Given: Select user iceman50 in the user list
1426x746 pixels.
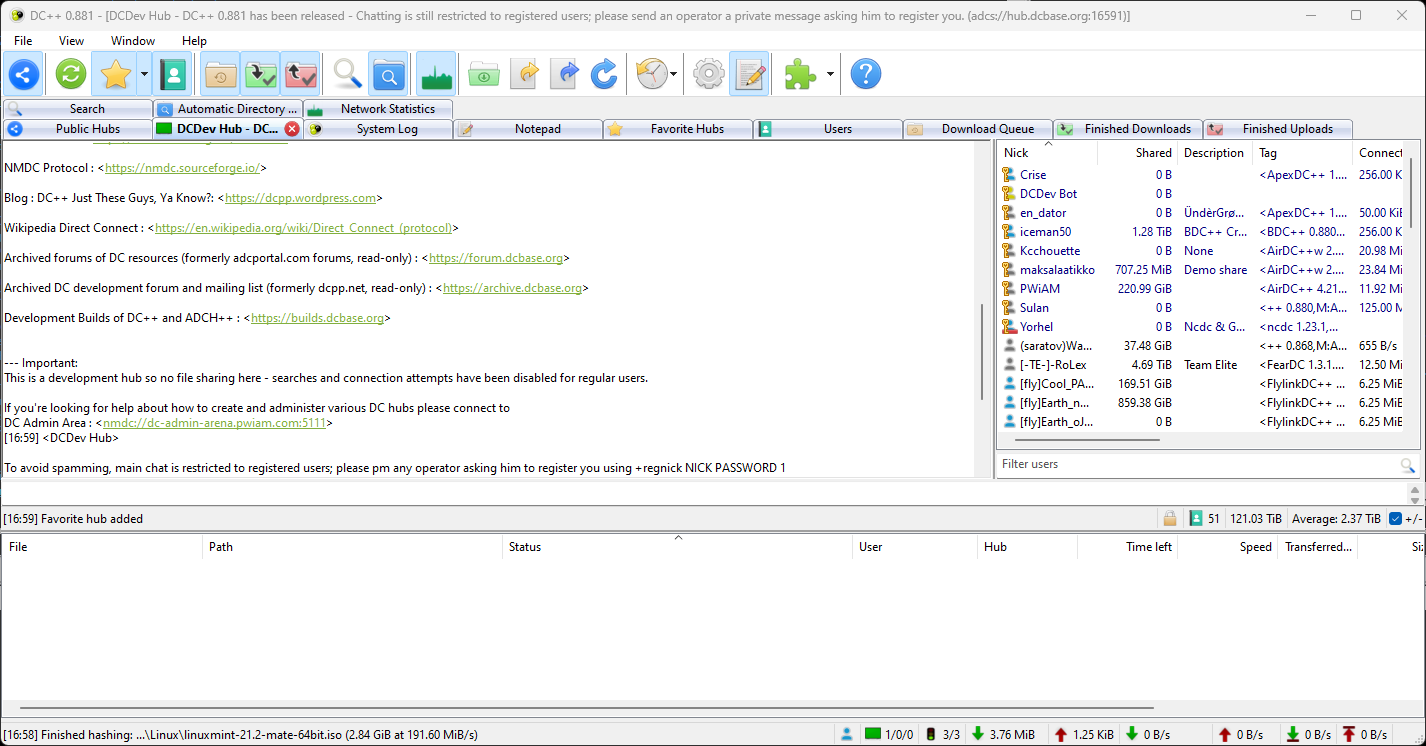Looking at the screenshot, I should click(1045, 231).
